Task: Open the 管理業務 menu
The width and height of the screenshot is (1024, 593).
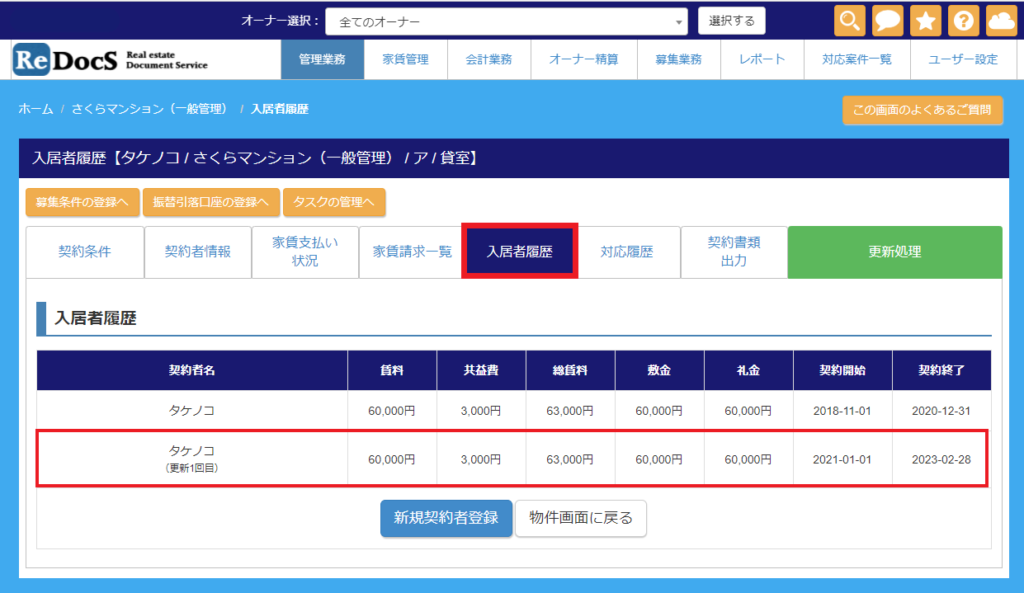Action: 322,59
